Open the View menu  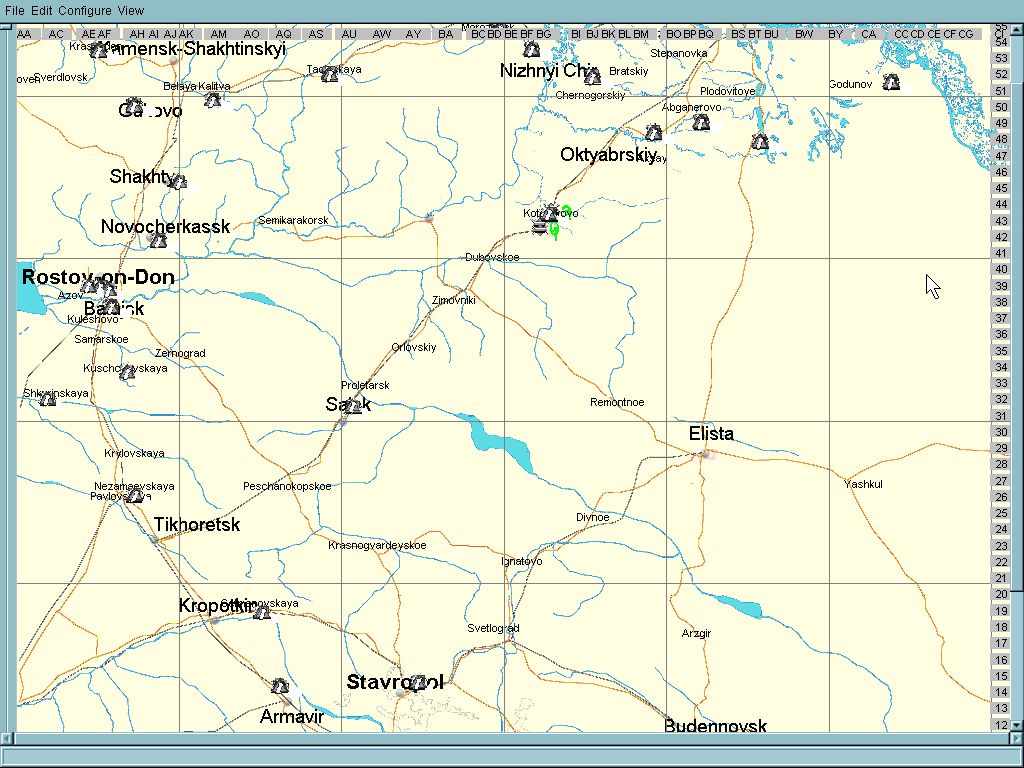131,10
